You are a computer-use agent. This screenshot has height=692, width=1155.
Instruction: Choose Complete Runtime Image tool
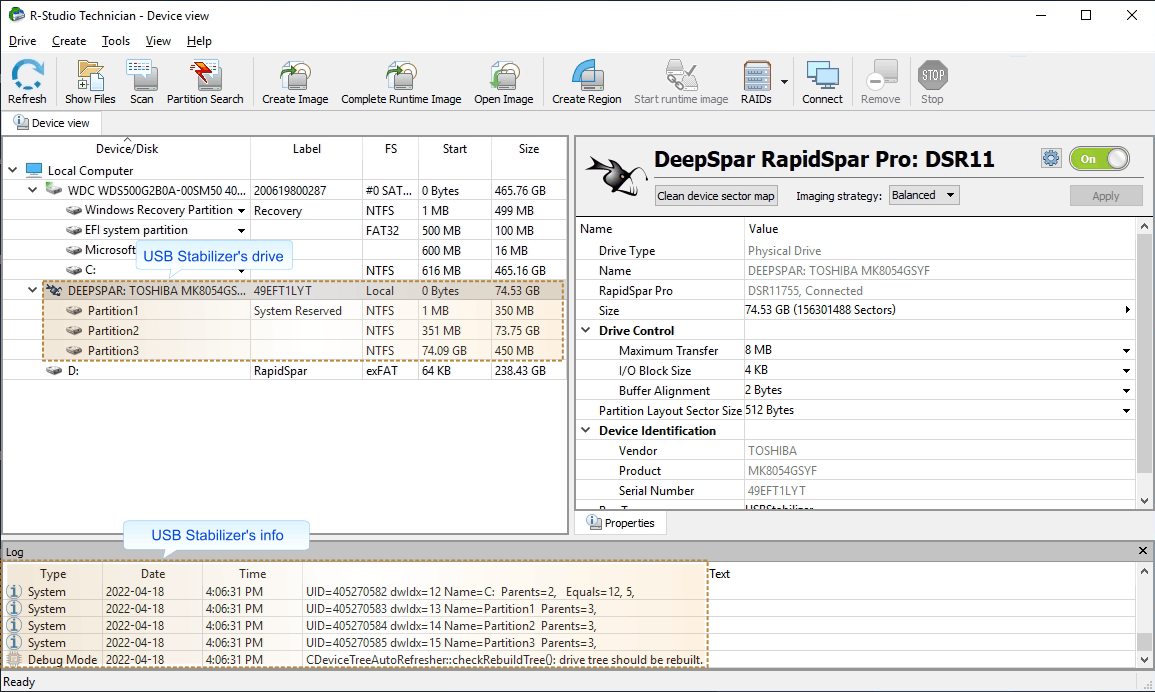(401, 75)
